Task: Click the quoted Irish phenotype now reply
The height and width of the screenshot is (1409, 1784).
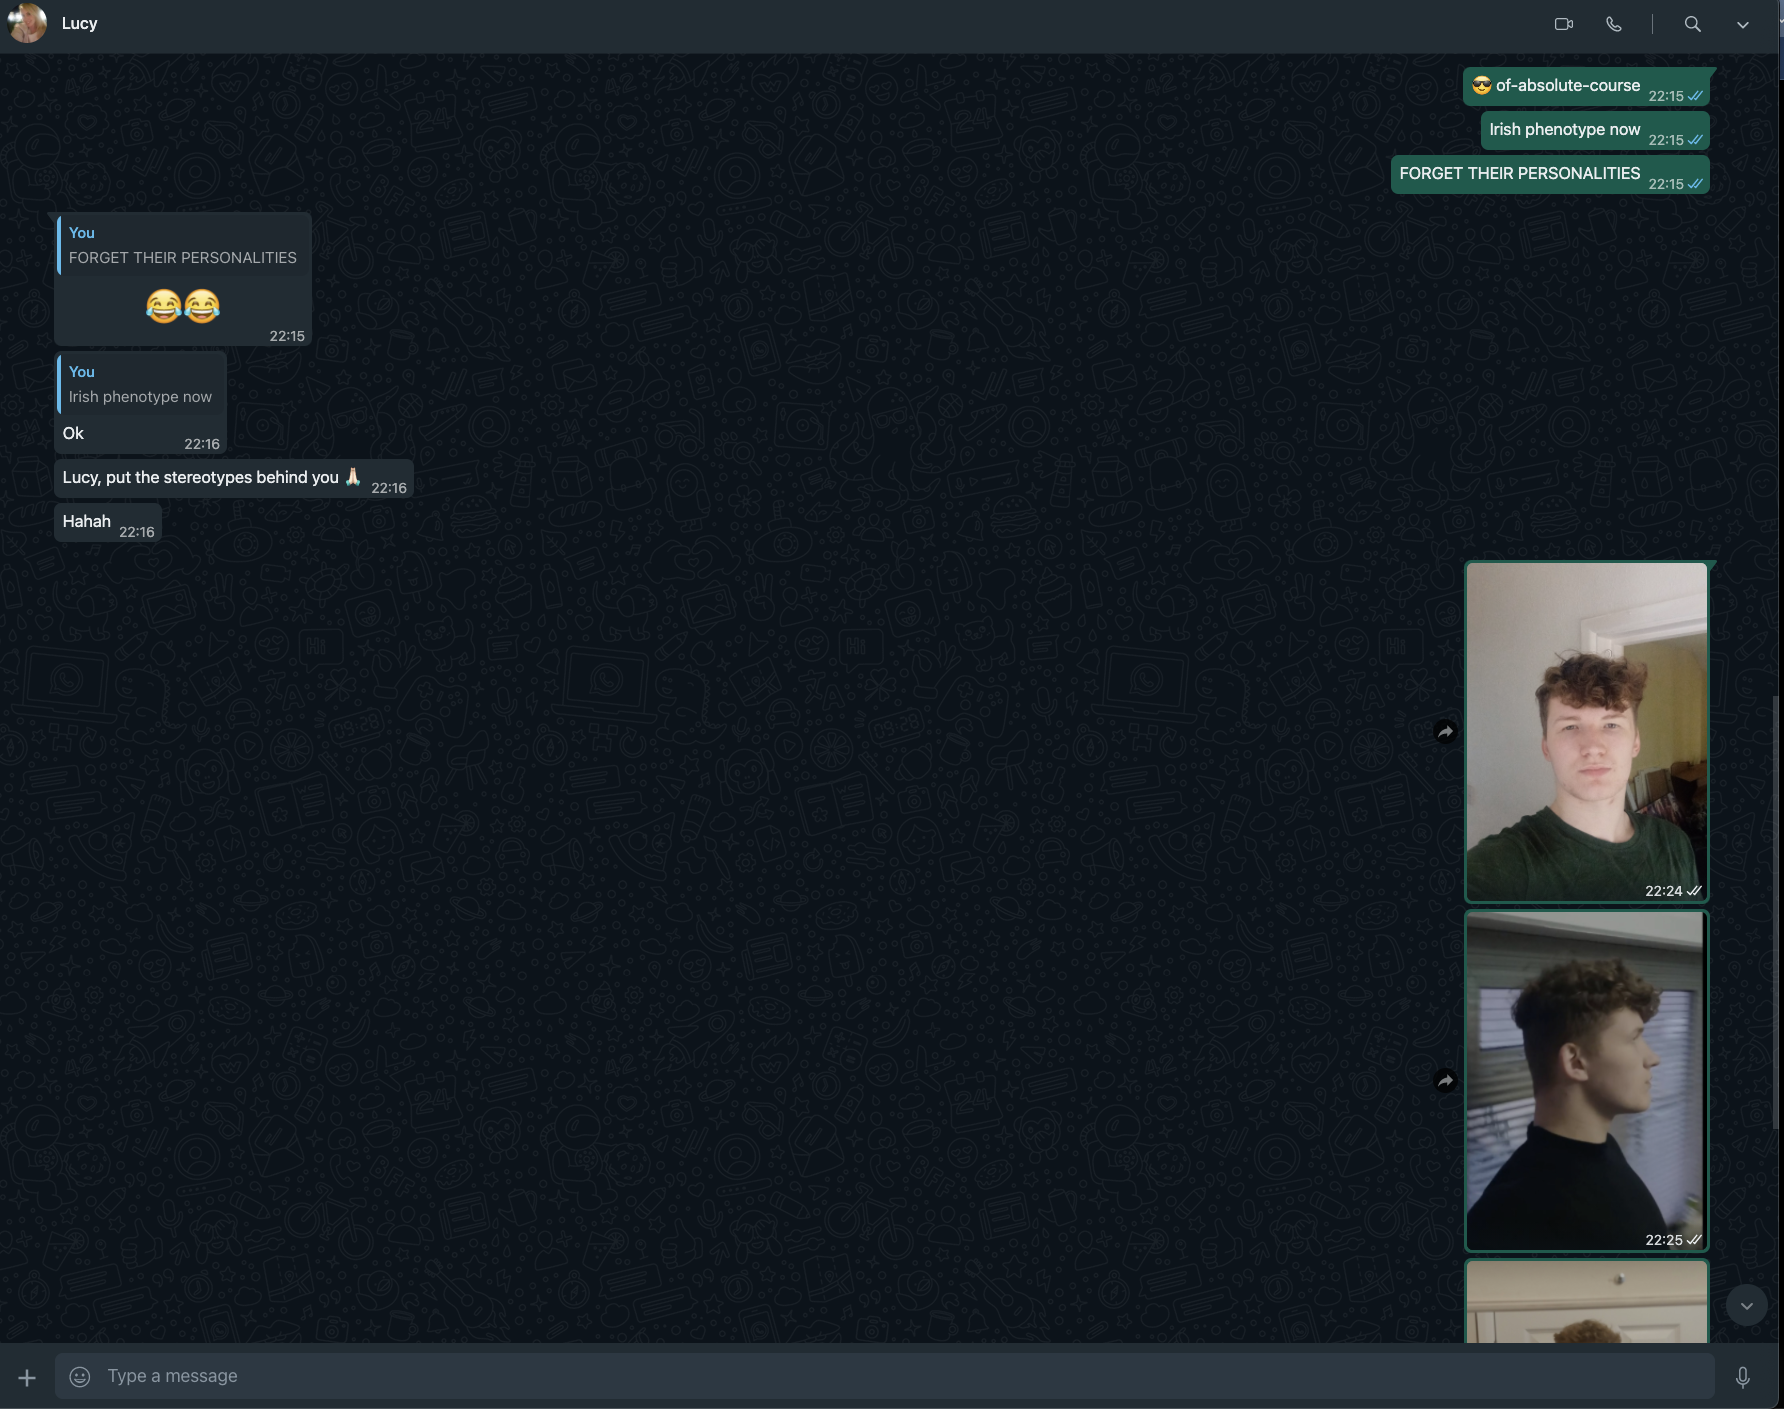Action: [141, 385]
